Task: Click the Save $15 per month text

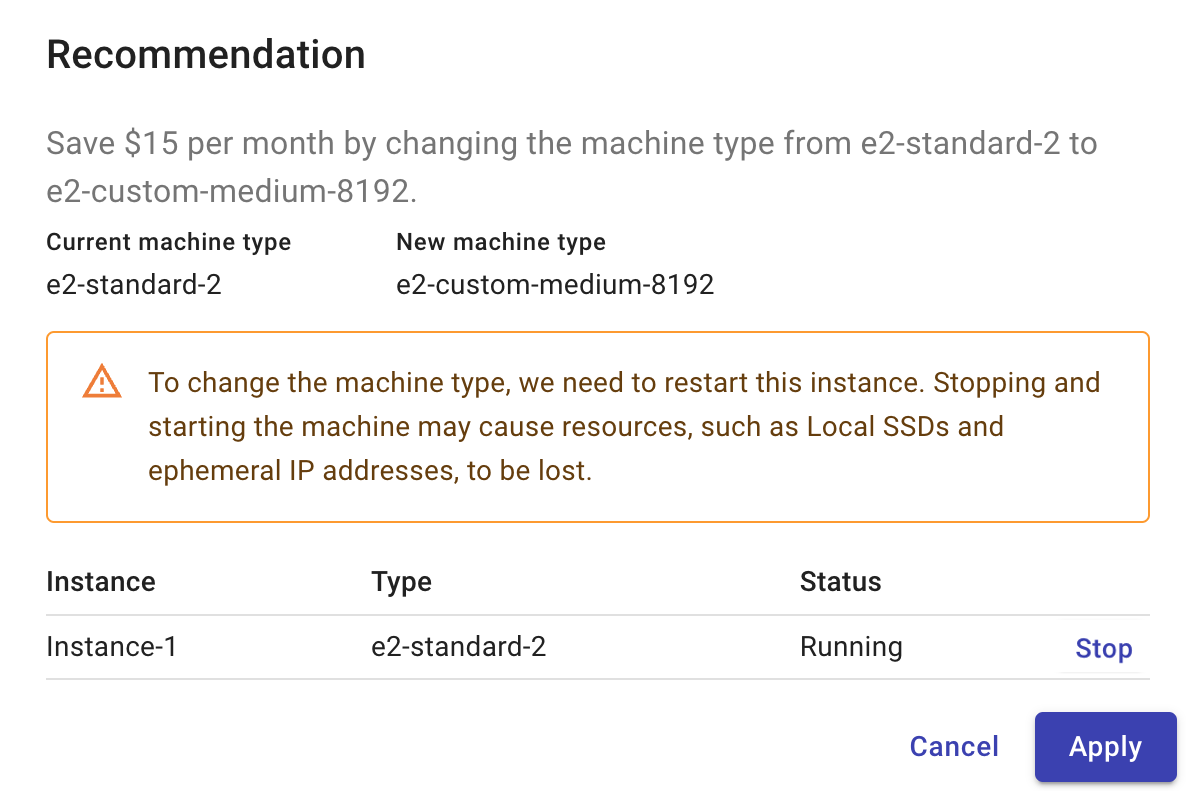Action: (x=190, y=144)
